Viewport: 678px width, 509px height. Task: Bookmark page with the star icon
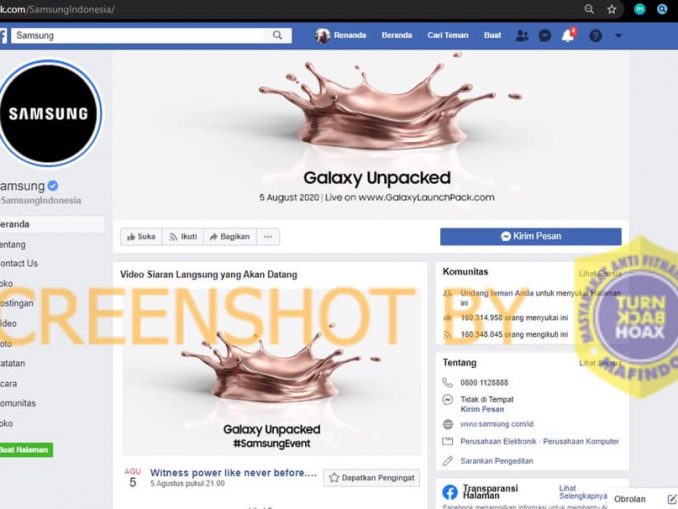tap(611, 9)
